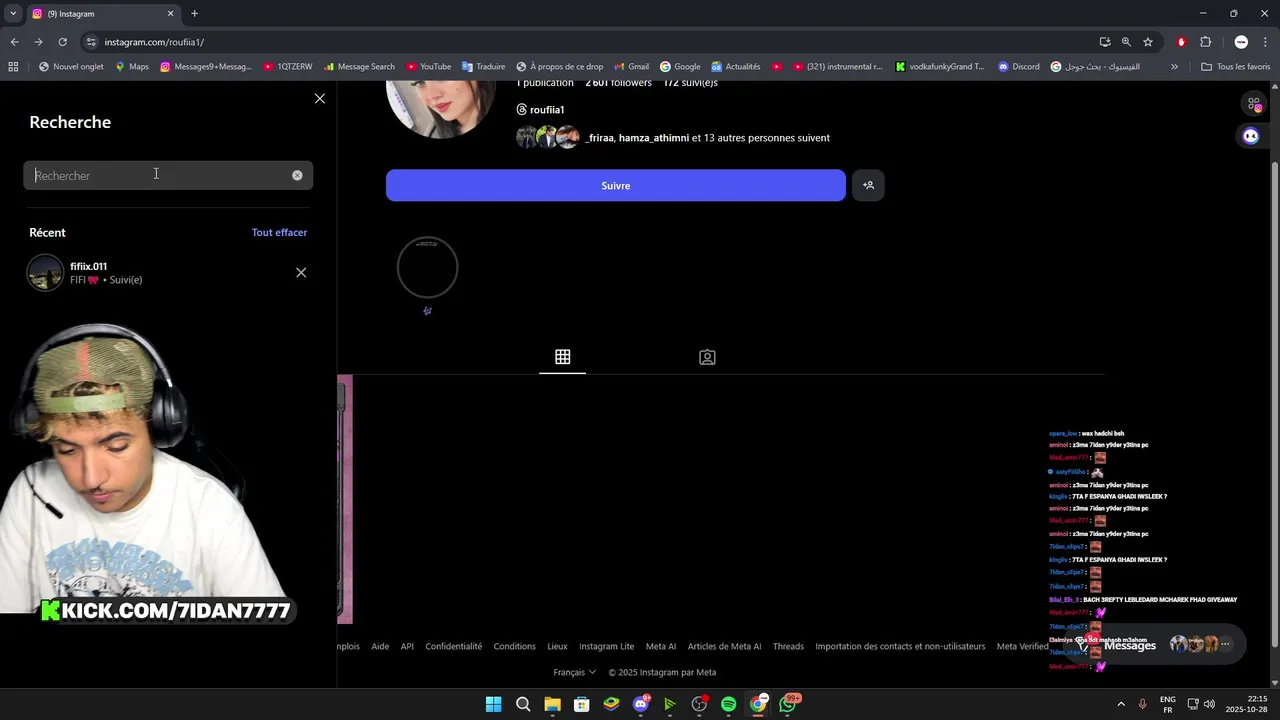Screen dimensions: 1280x720
Task: Open a new browser tab
Action: pos(194,14)
